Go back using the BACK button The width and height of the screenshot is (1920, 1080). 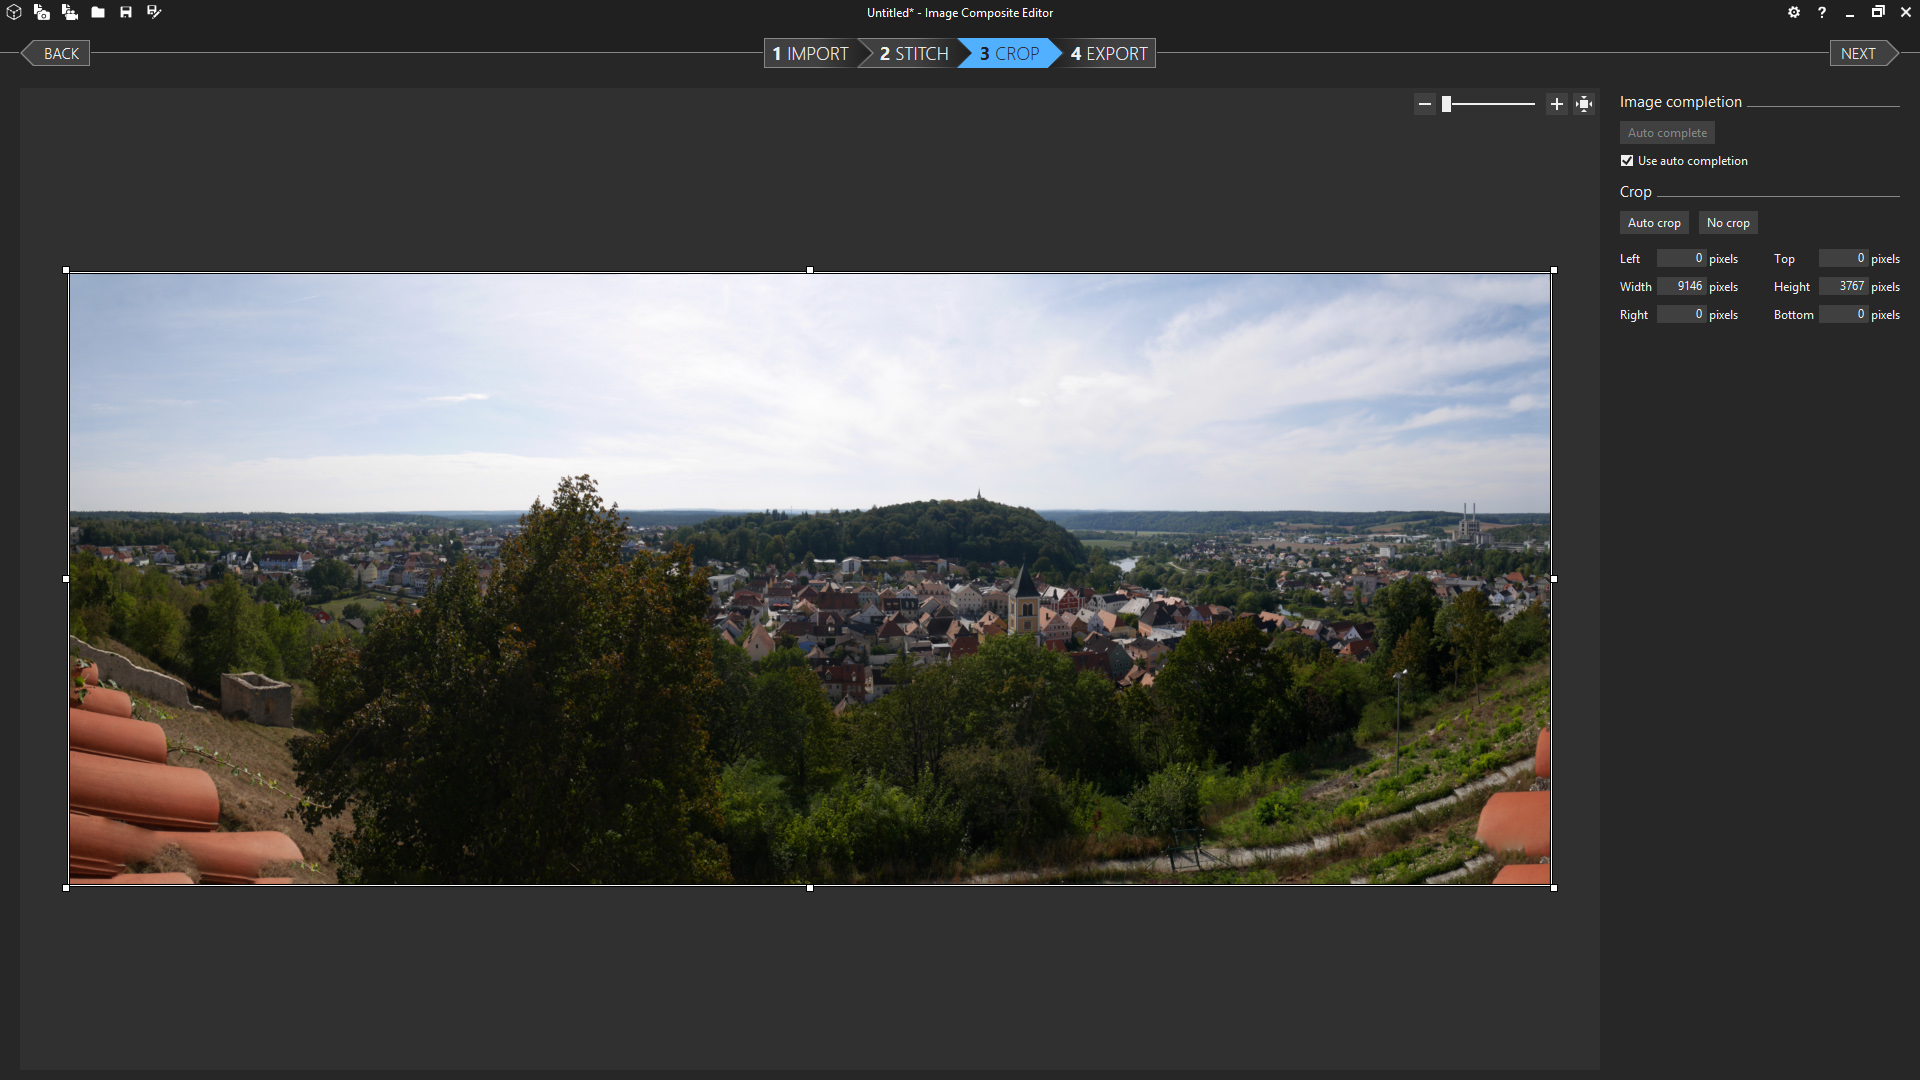pos(56,53)
